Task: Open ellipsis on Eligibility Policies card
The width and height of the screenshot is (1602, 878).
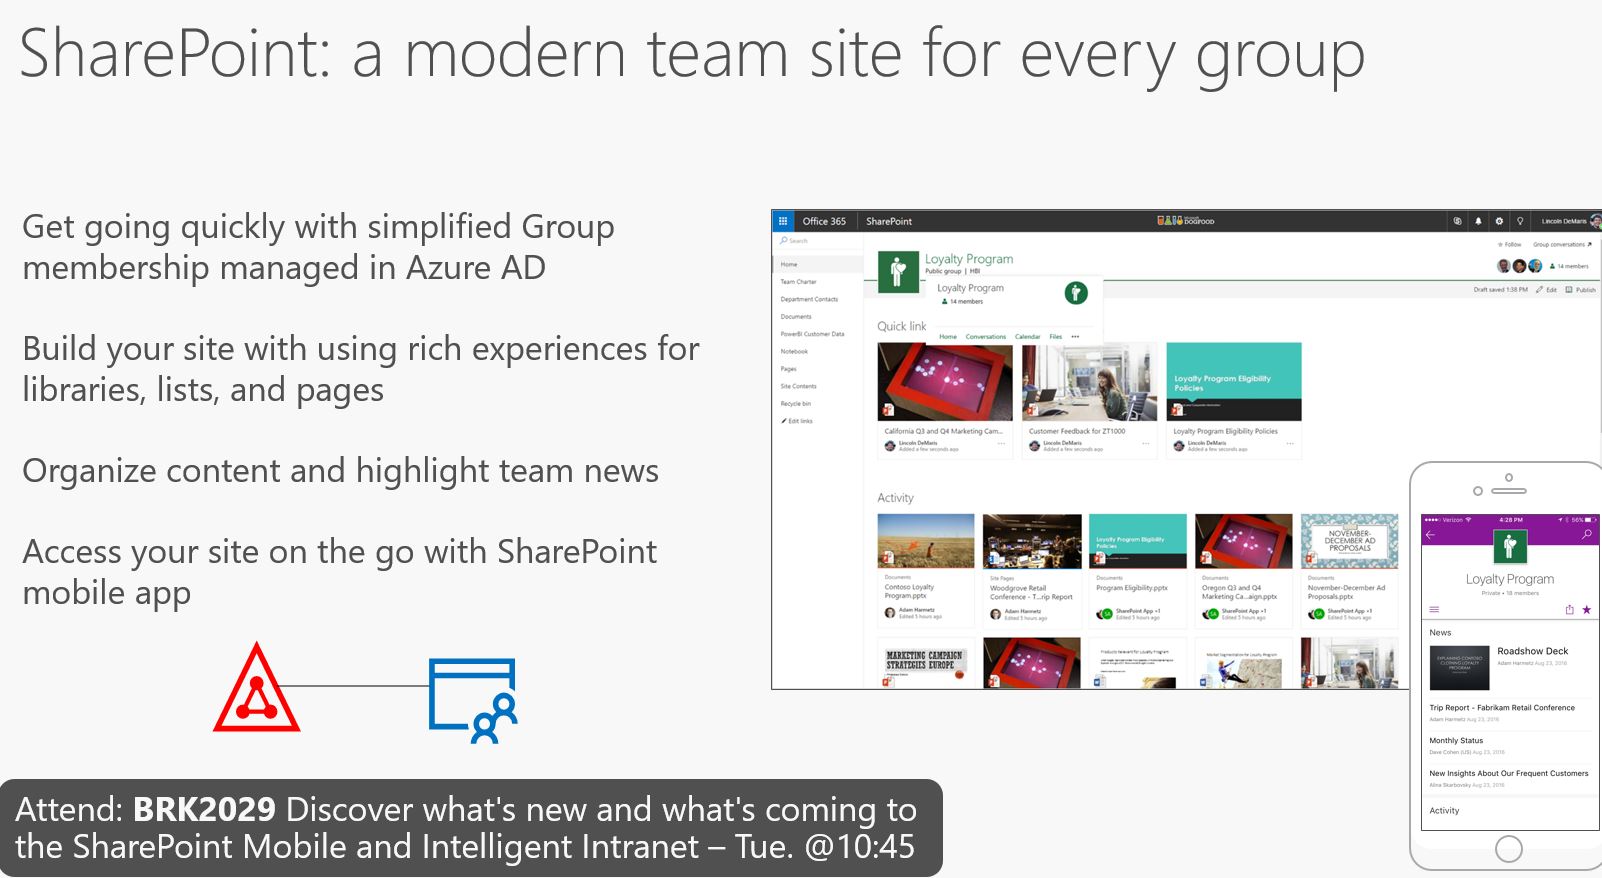Action: [1290, 444]
